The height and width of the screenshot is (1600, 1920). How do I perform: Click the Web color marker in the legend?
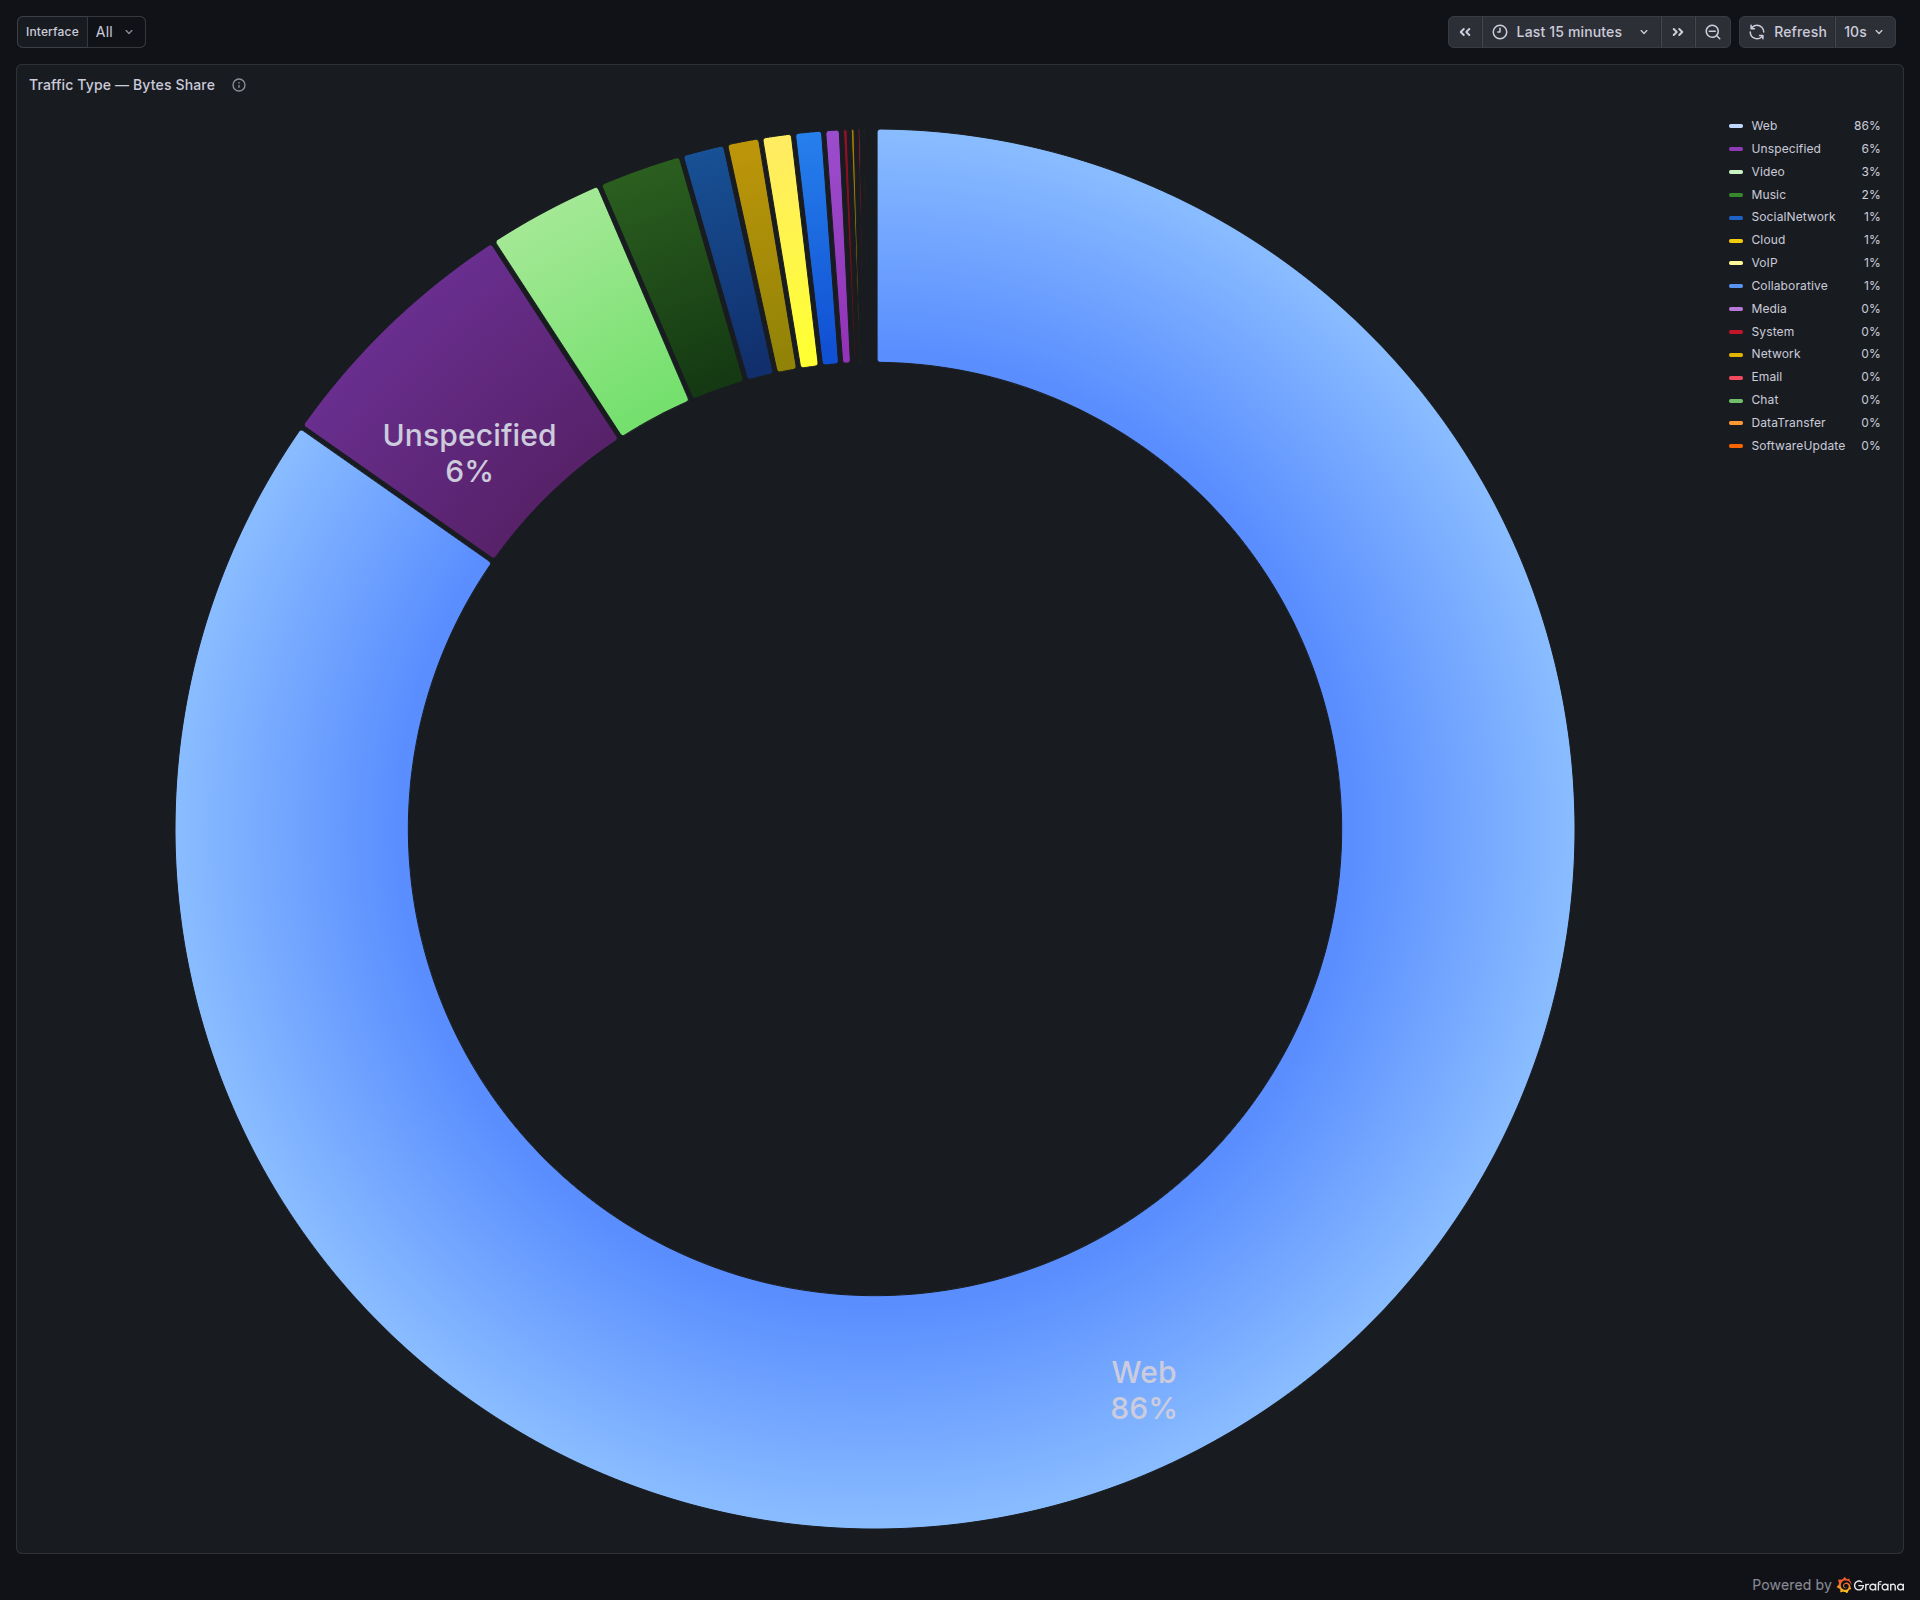tap(1736, 126)
